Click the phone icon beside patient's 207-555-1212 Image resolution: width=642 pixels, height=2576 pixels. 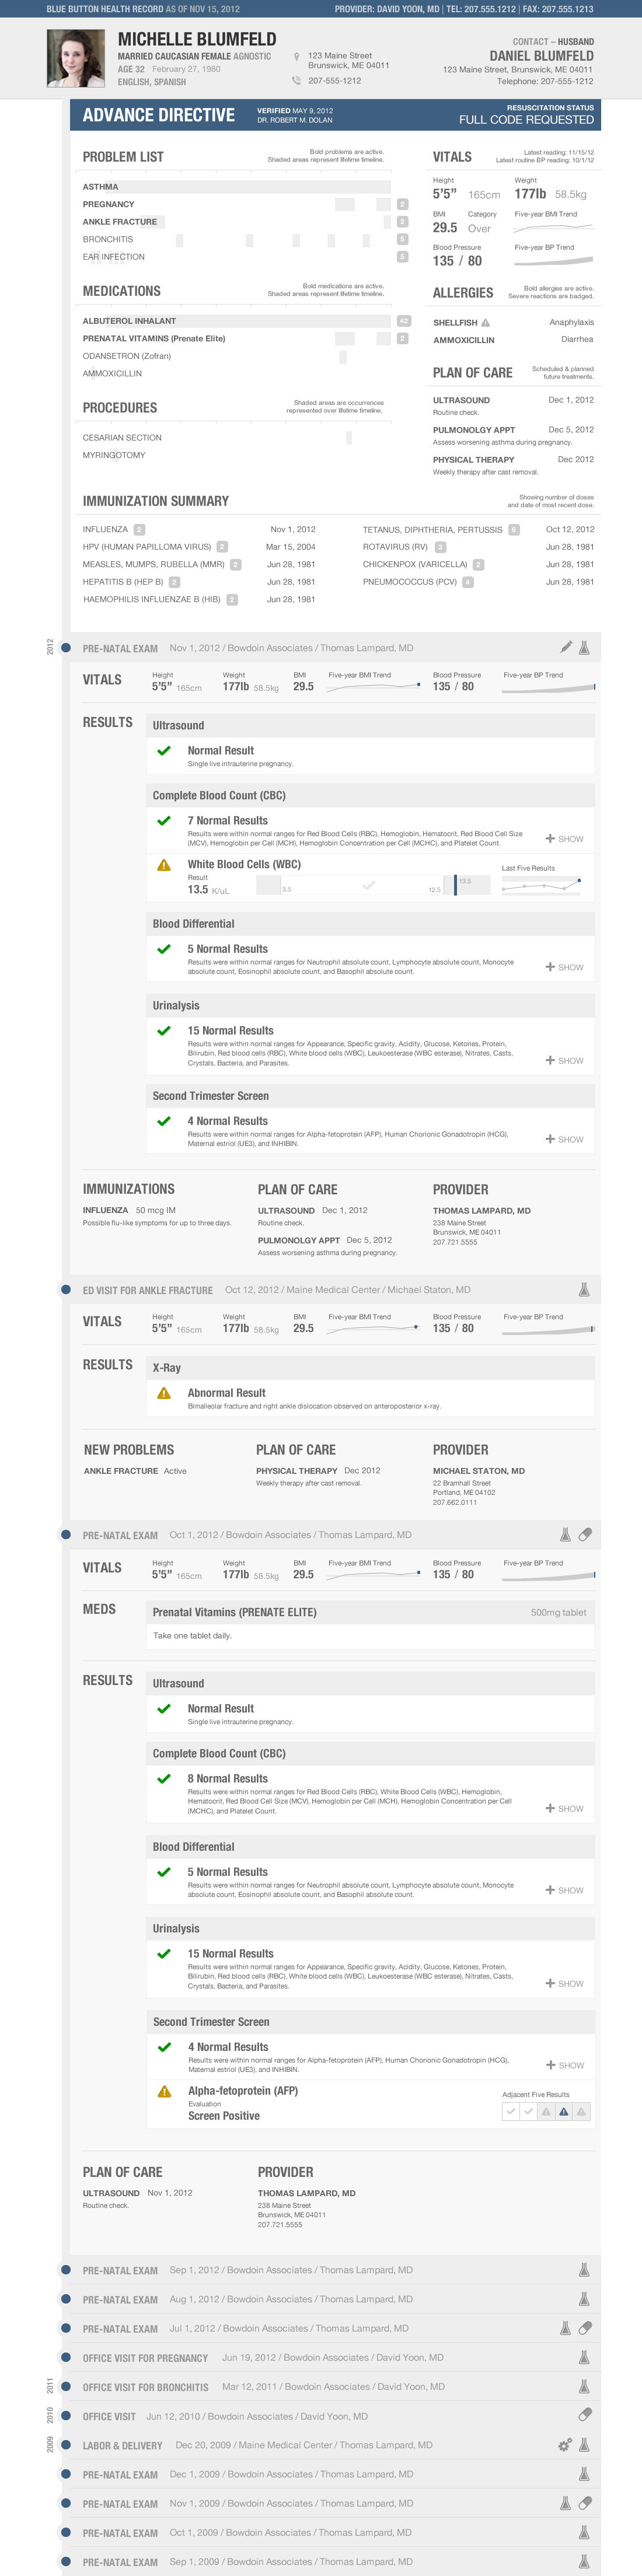296,80
